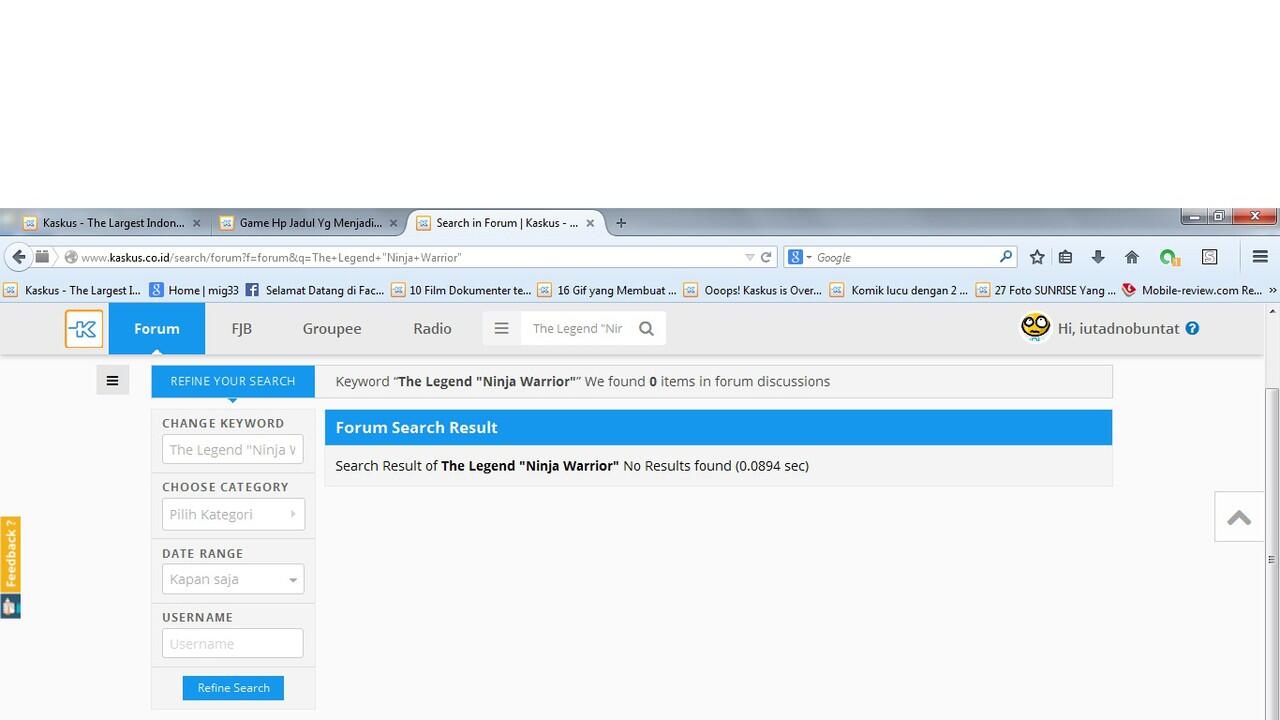Viewport: 1280px width, 720px height.
Task: Reload the page with refresh icon
Action: coord(766,257)
